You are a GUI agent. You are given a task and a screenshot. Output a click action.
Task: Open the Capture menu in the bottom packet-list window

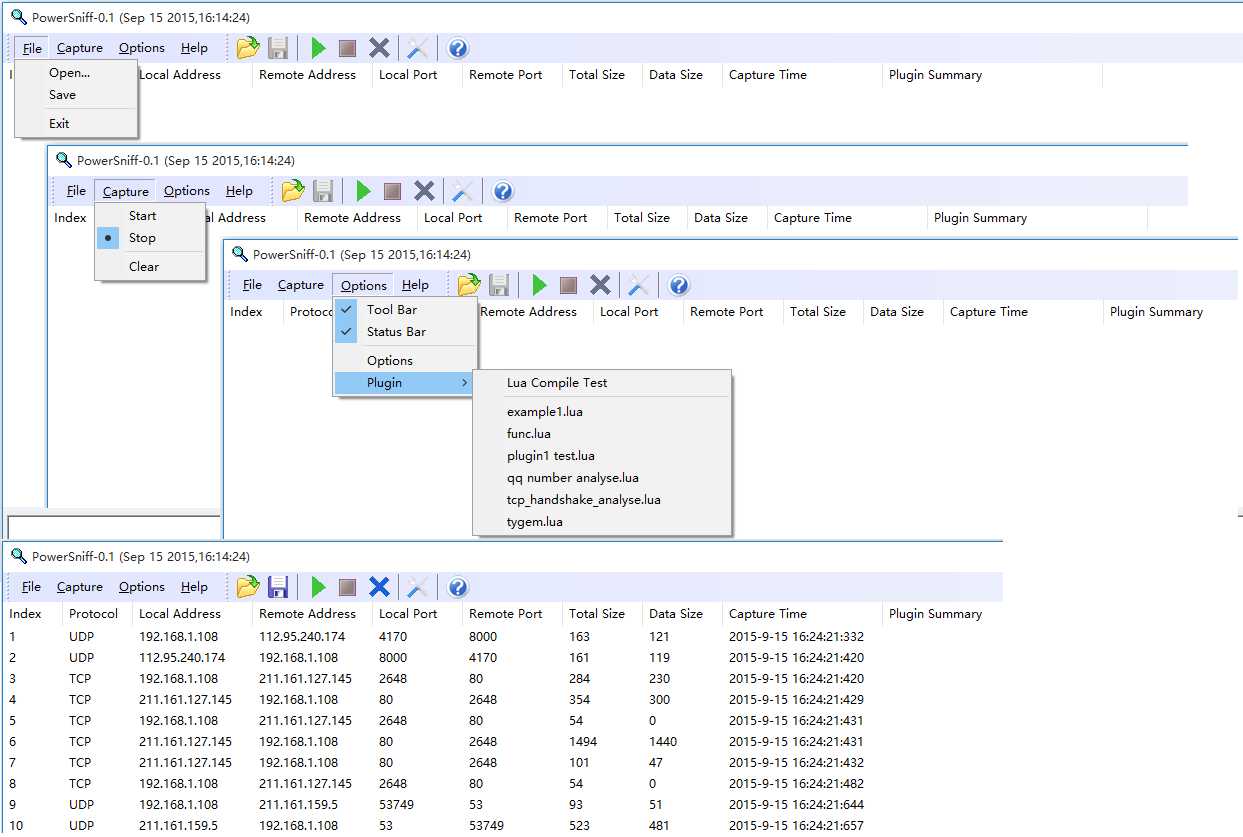[80, 587]
